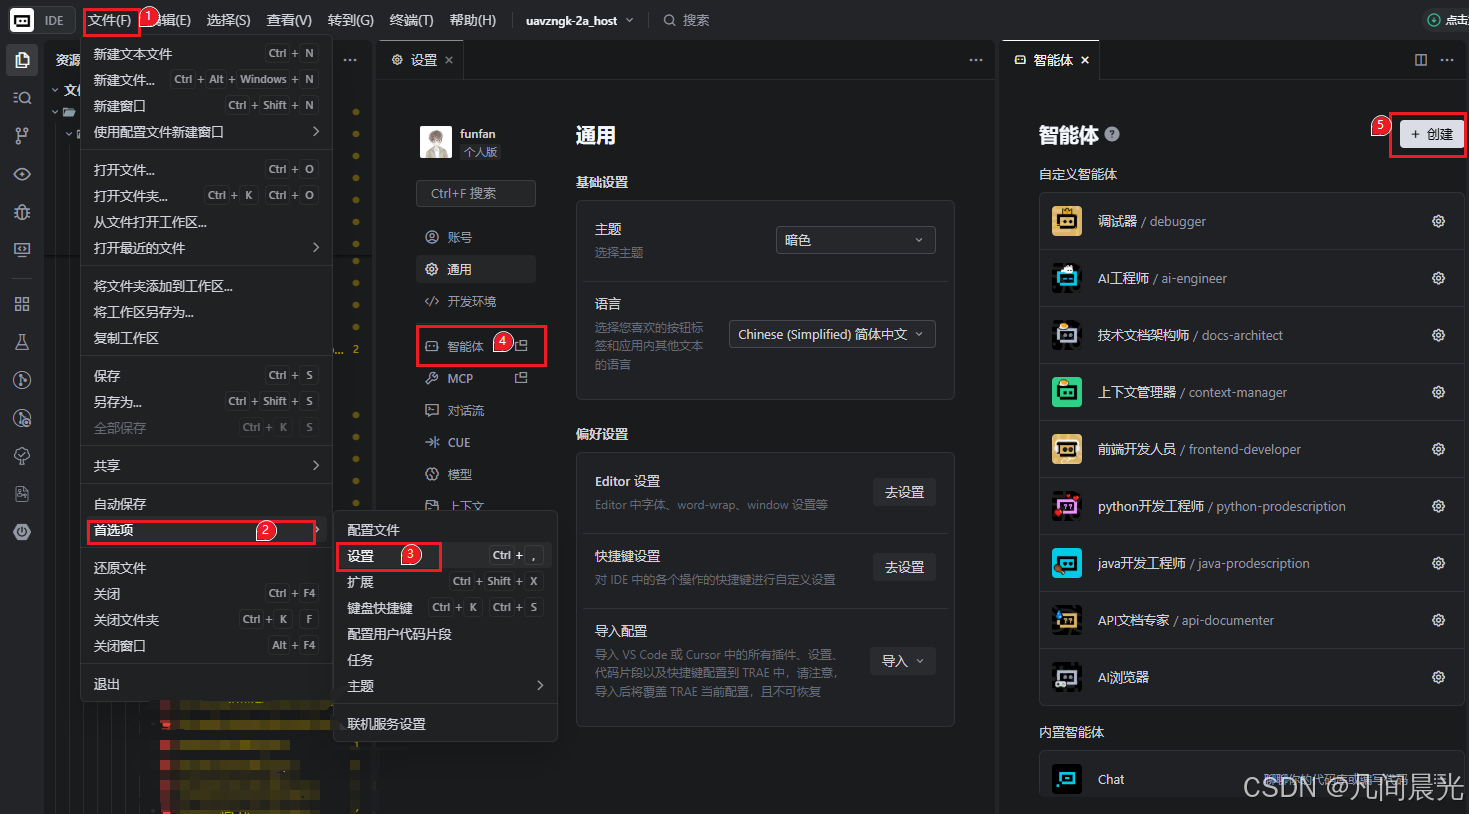Open the 文件(F) menu

pos(110,20)
